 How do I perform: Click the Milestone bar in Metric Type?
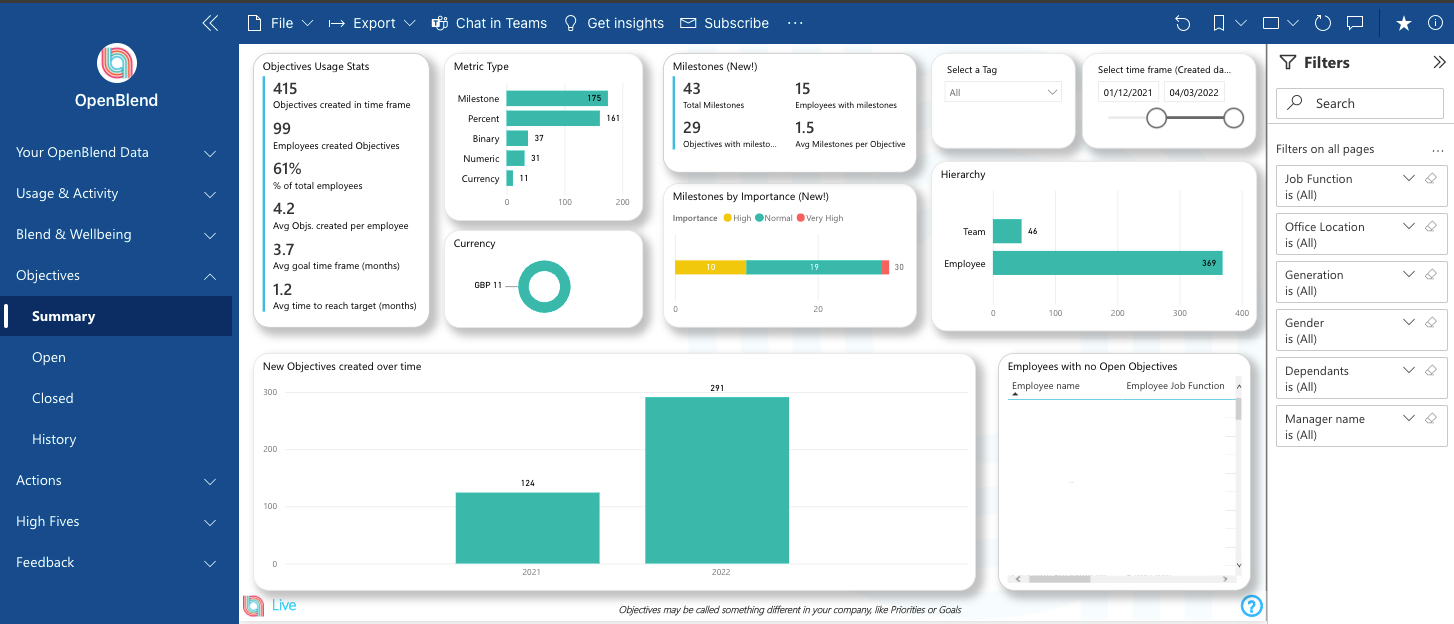[x=557, y=98]
